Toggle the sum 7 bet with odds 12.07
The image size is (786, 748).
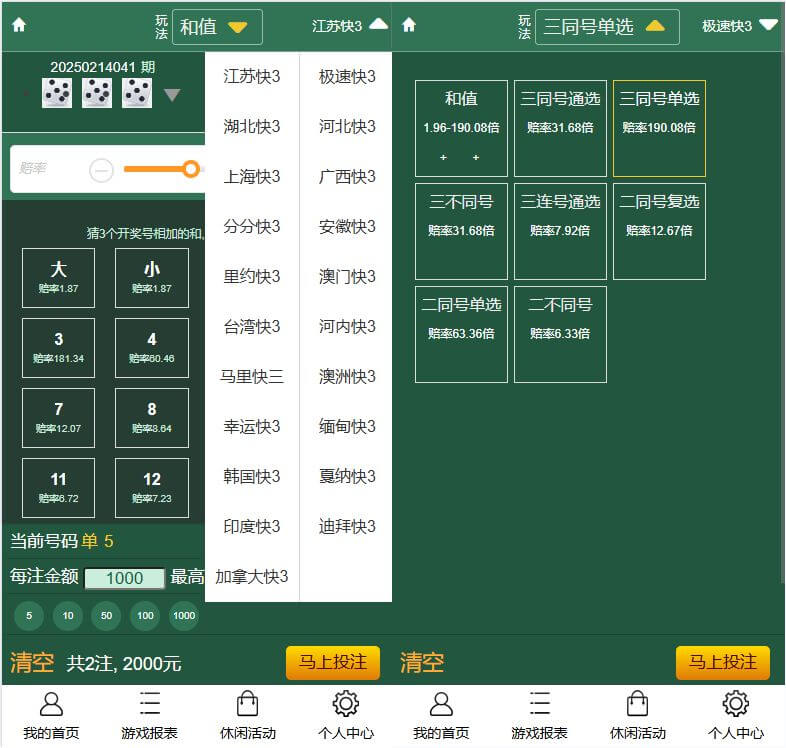click(x=58, y=417)
